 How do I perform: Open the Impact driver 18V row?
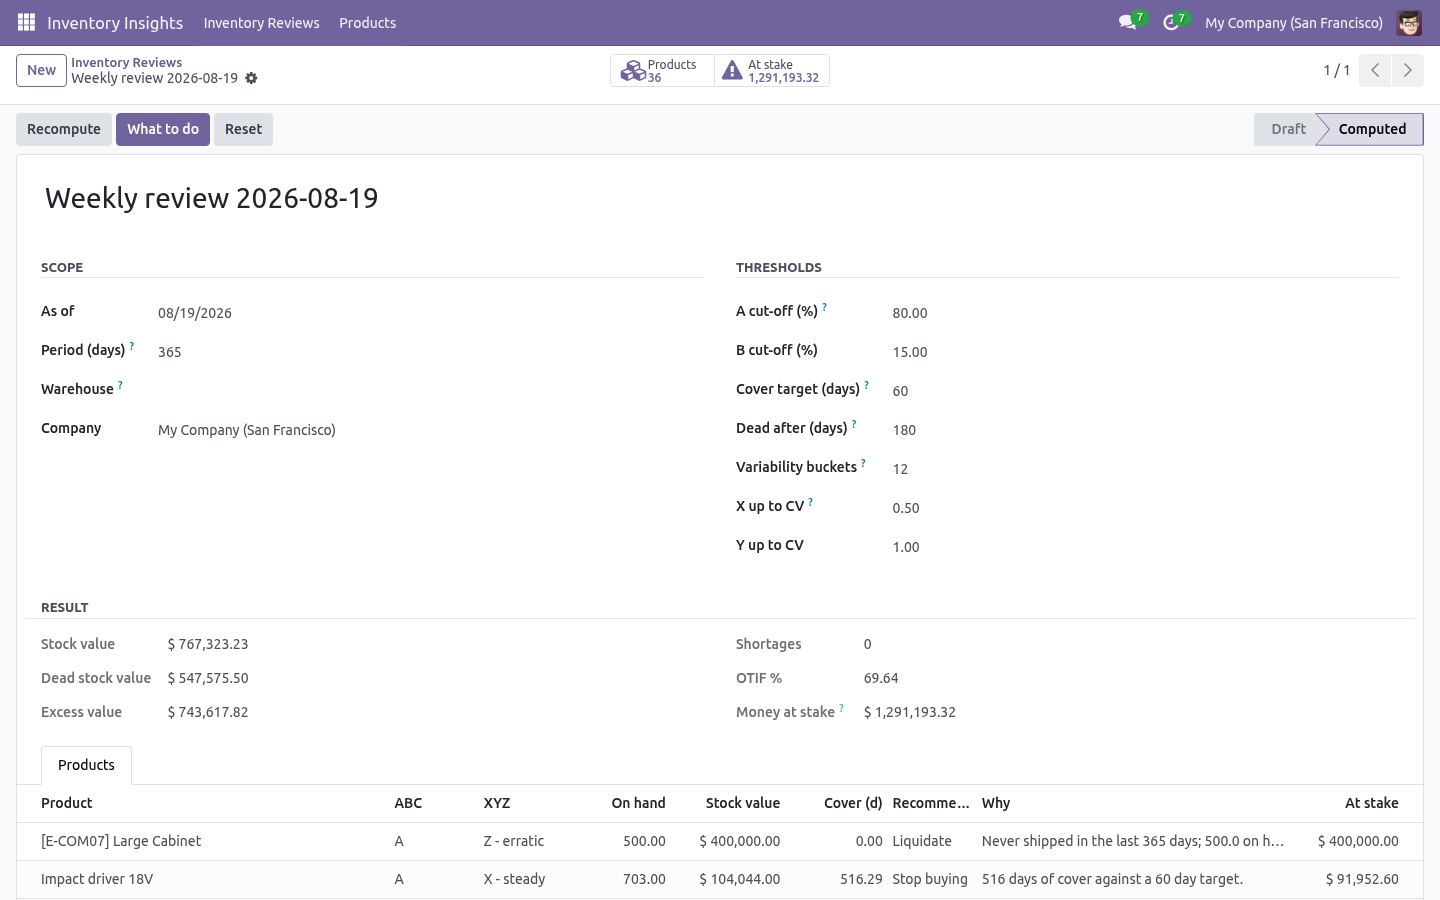click(x=720, y=879)
